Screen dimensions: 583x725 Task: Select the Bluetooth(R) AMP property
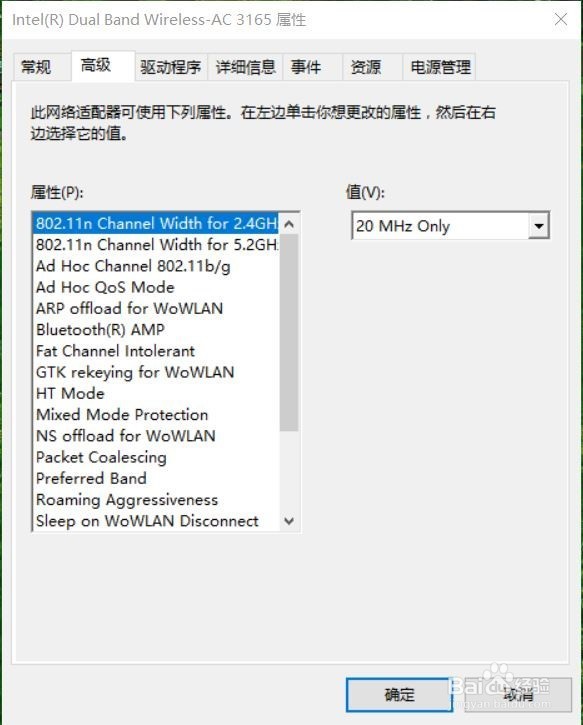coord(157,330)
